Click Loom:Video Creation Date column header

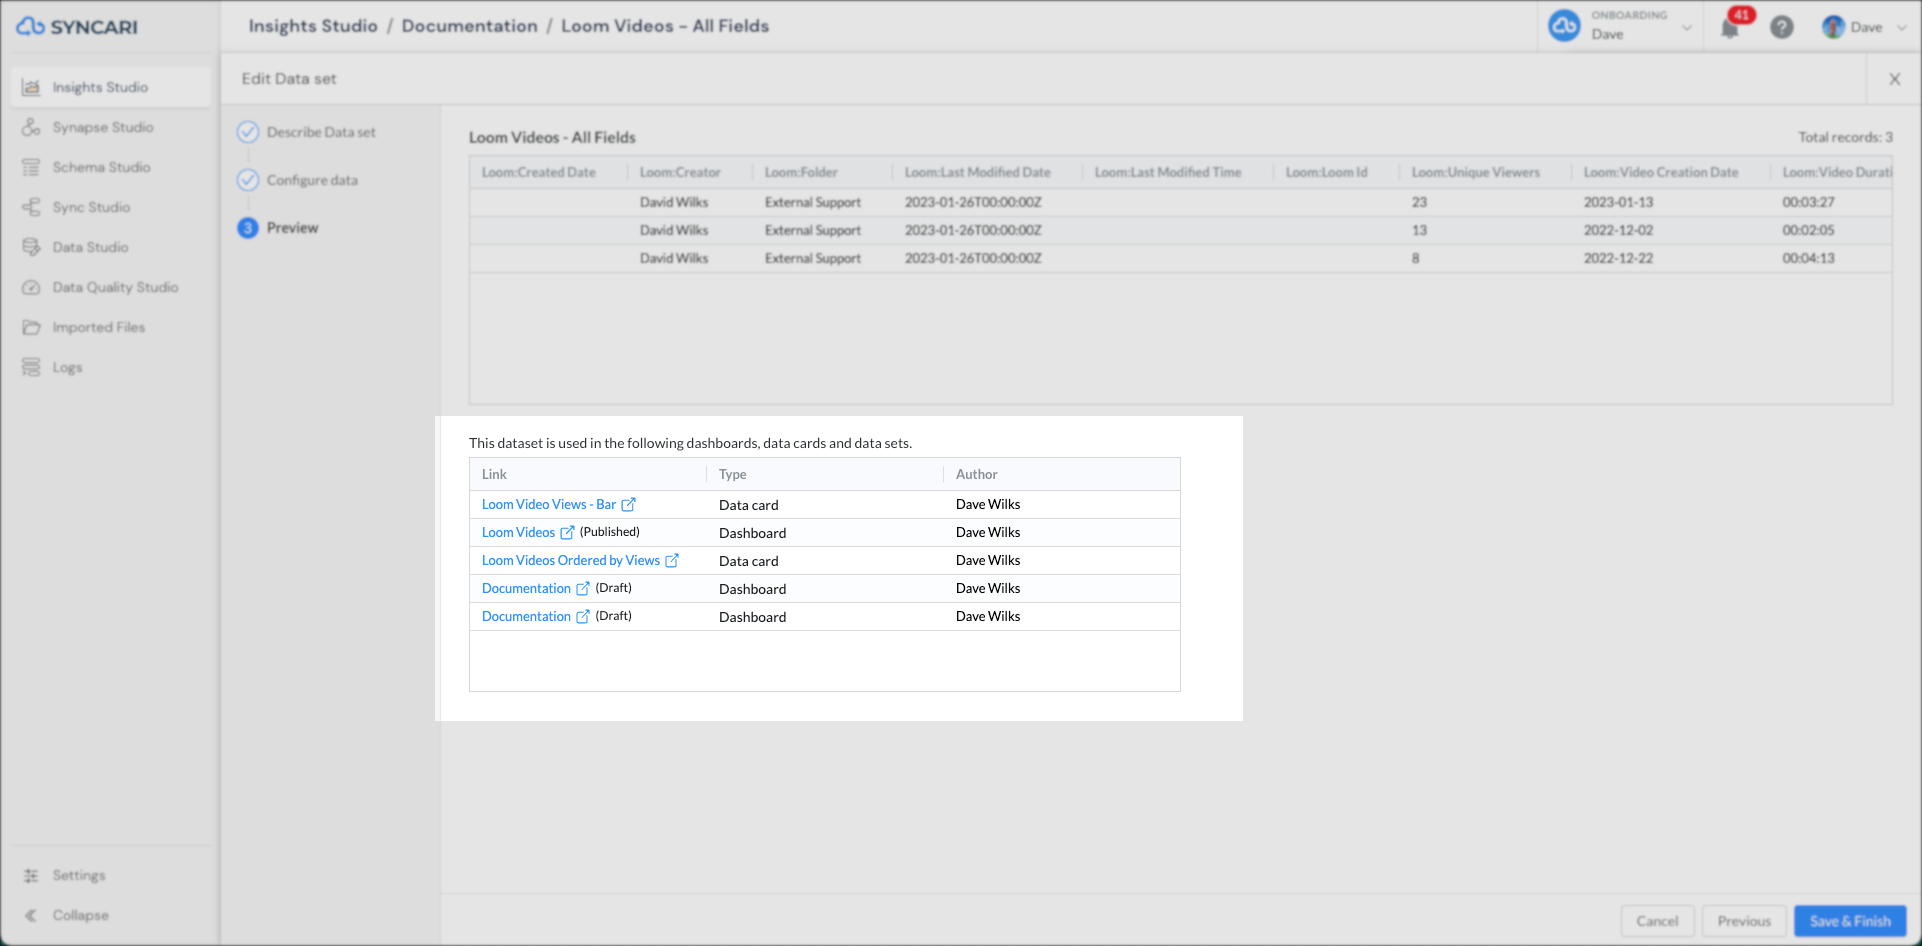pos(1661,173)
